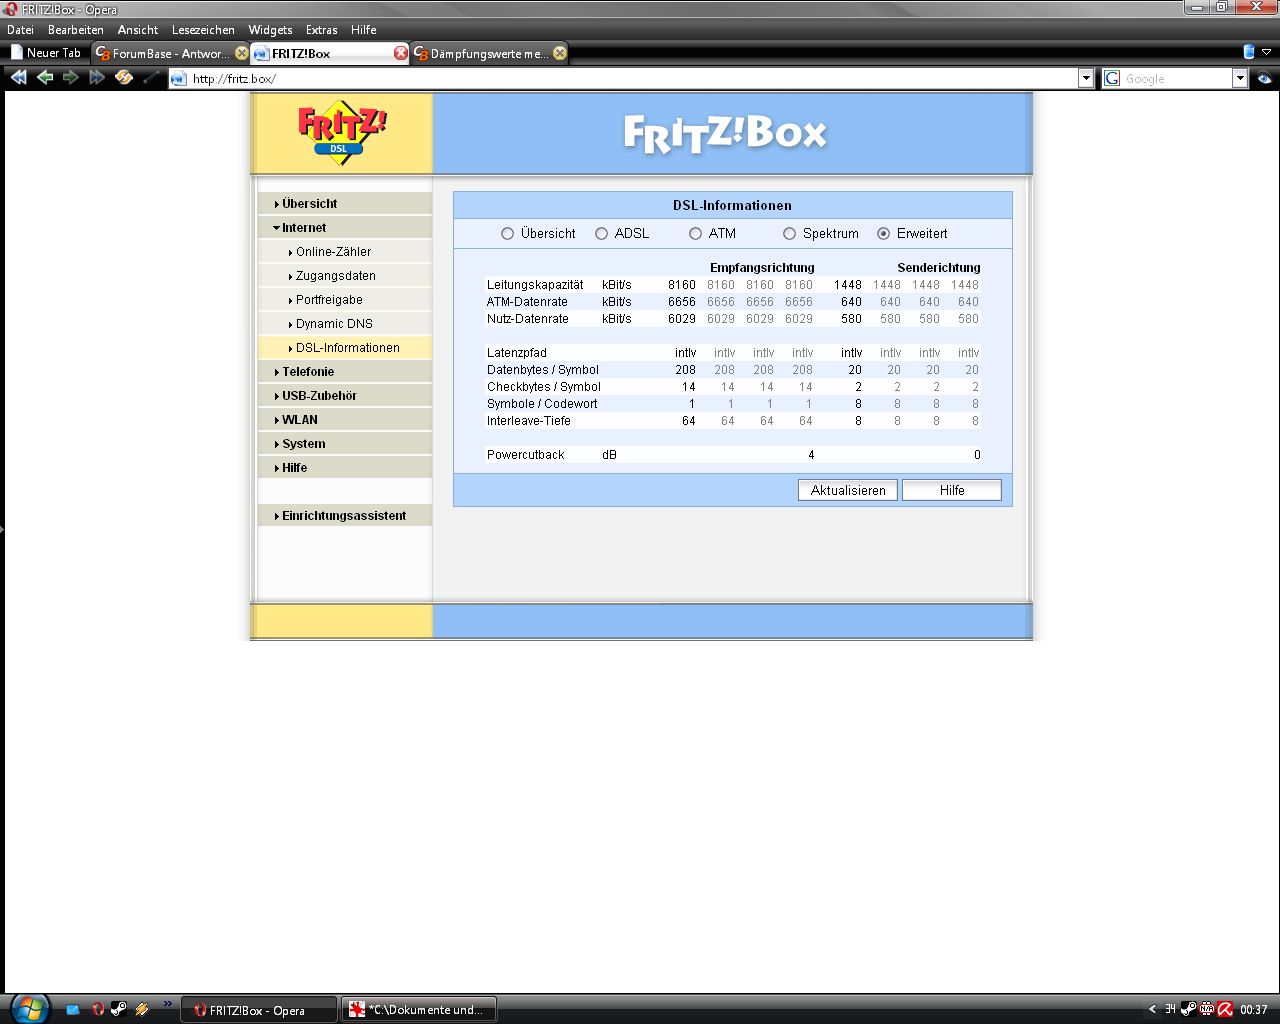This screenshot has width=1280, height=1024.
Task: Click the Aktualisieren button
Action: click(x=848, y=490)
